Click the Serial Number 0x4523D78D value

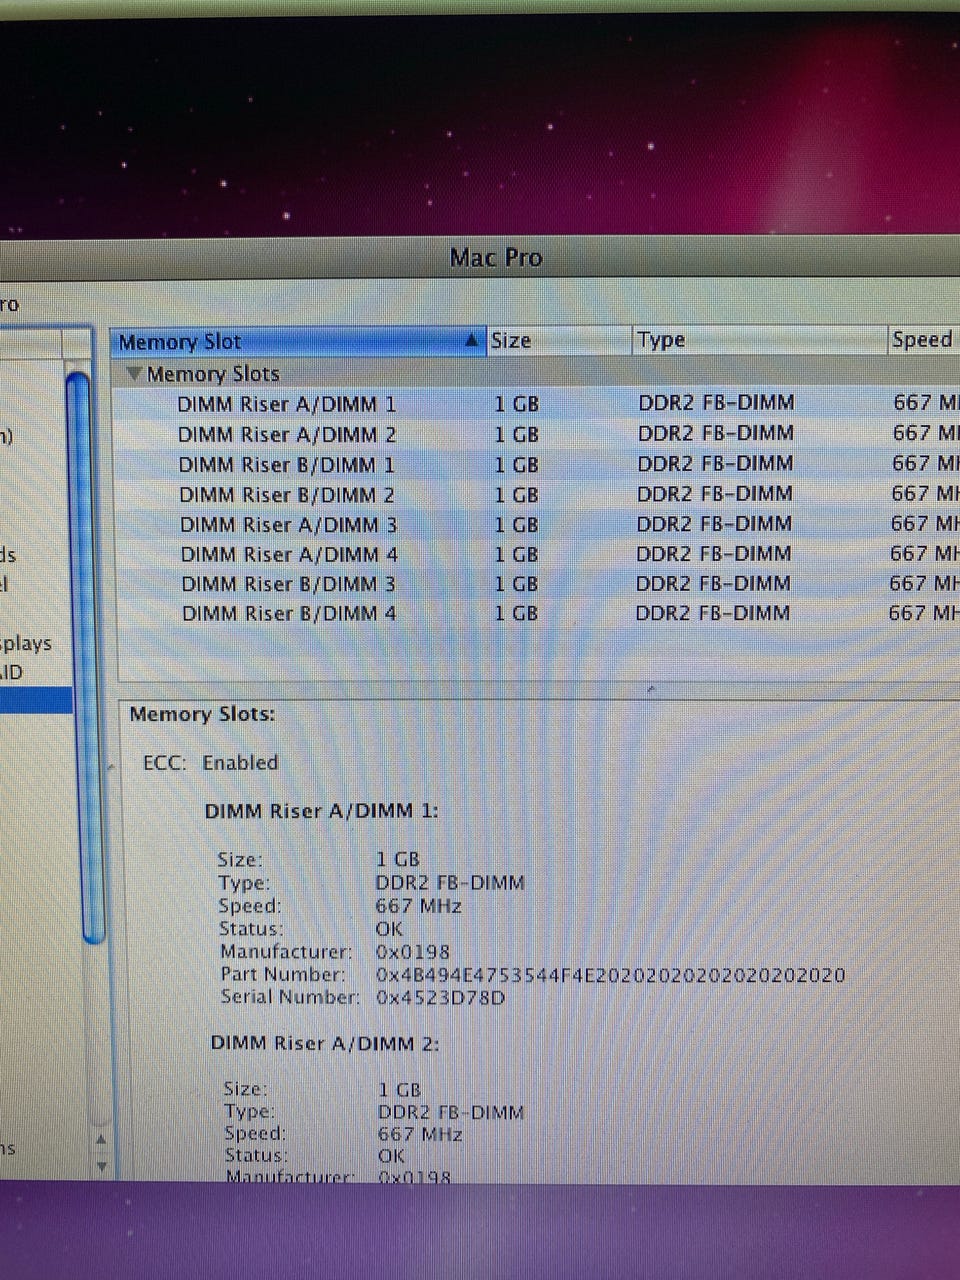440,998
